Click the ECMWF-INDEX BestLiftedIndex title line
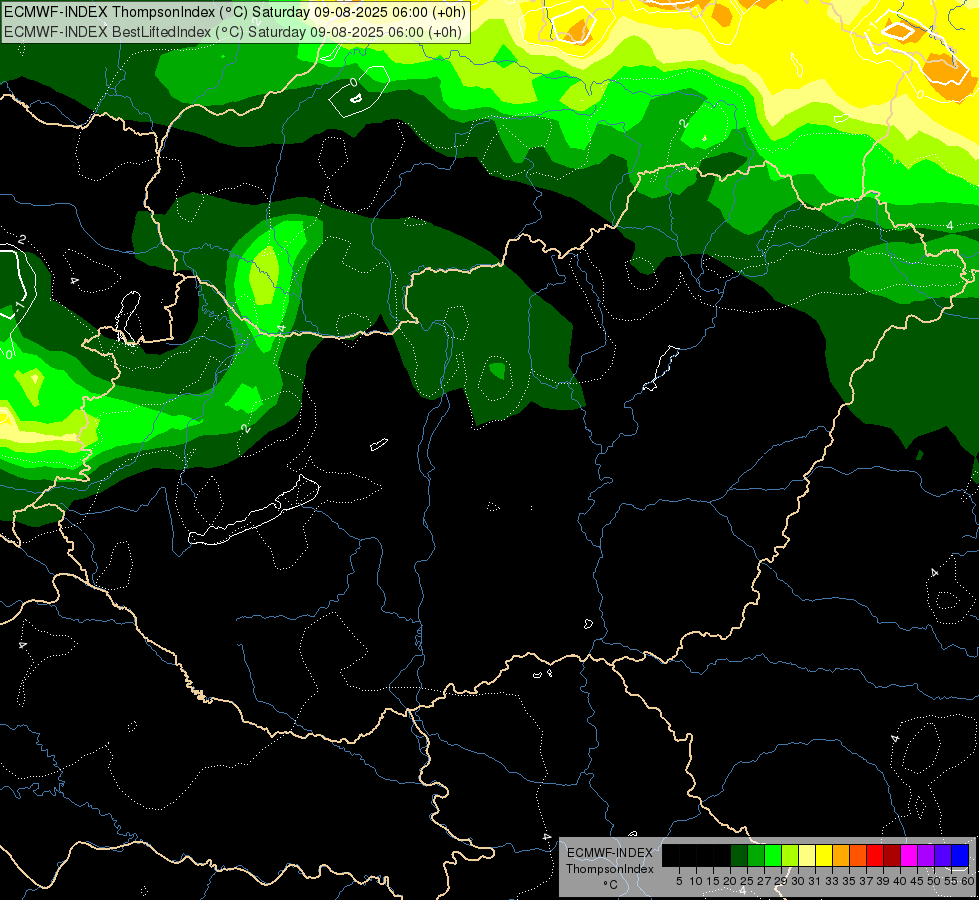This screenshot has height=900, width=979. tap(233, 32)
